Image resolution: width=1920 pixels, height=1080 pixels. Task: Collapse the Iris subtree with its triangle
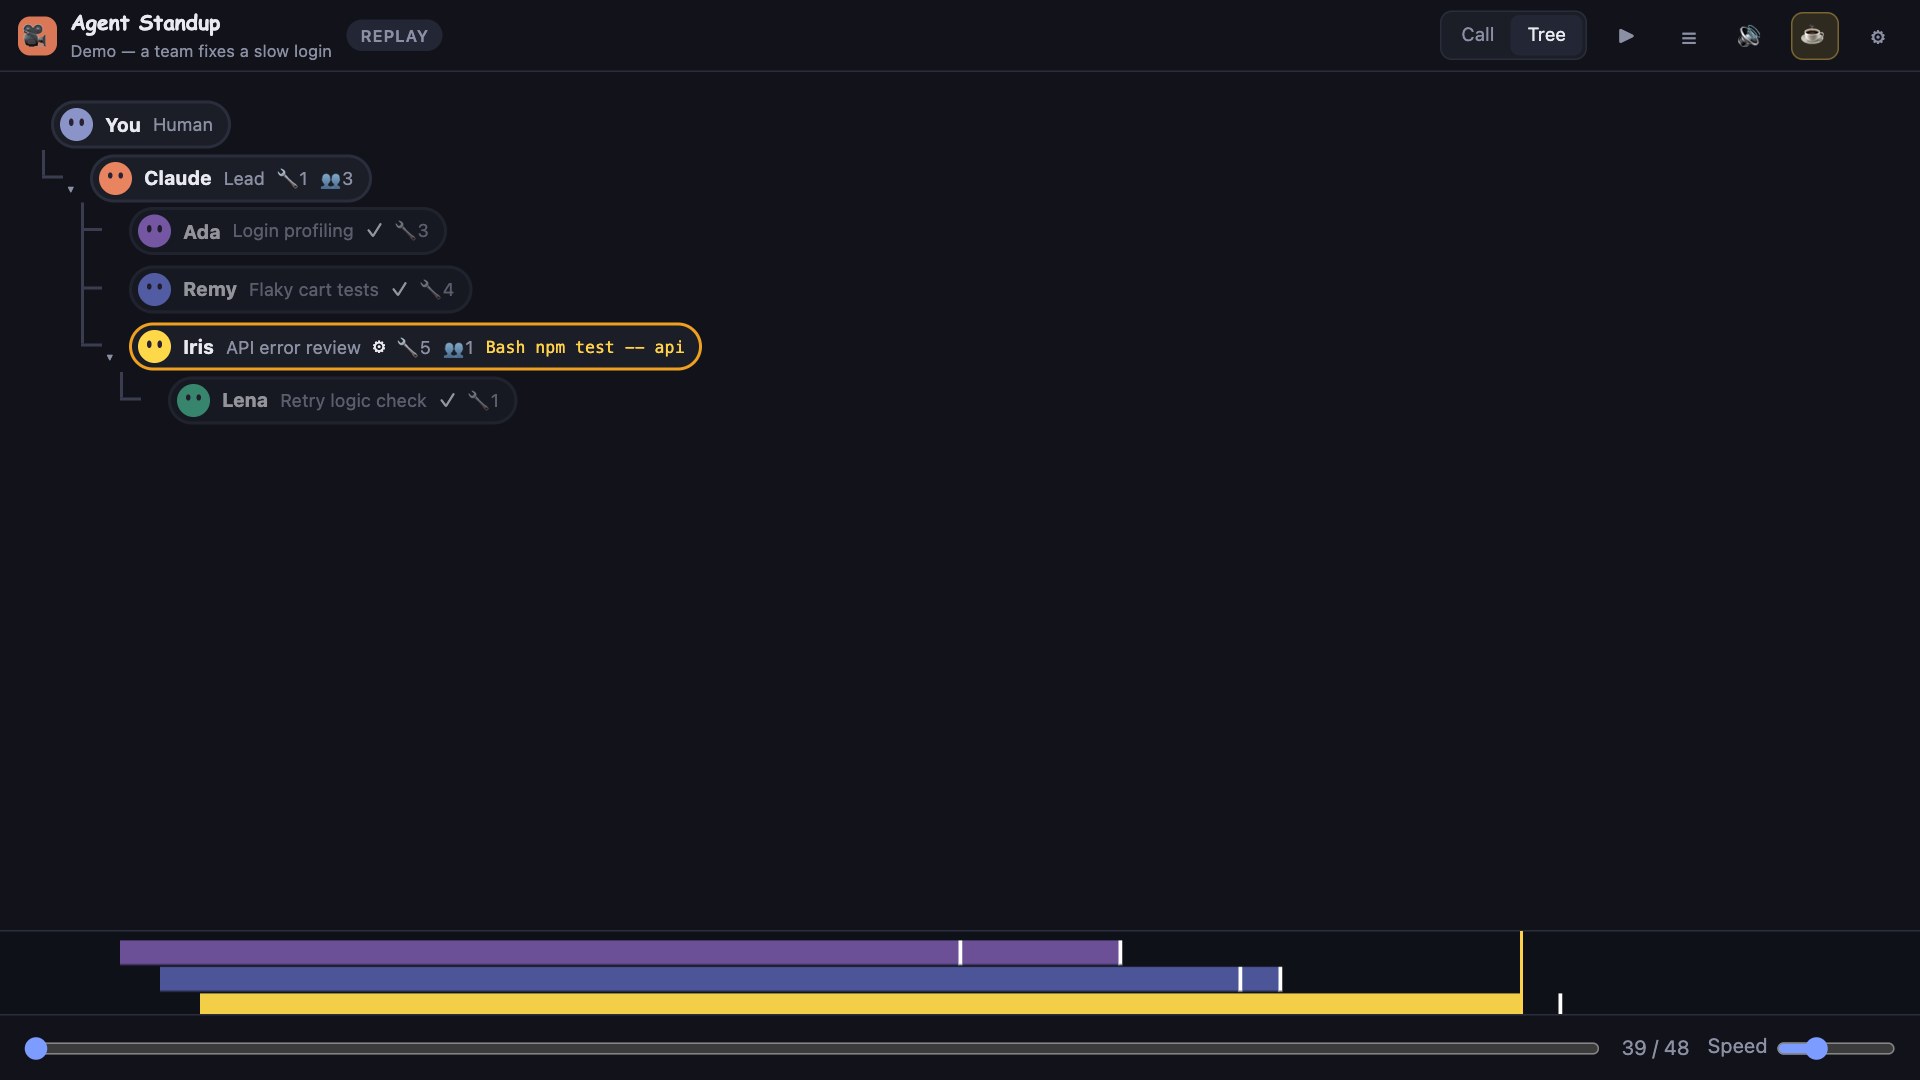pyautogui.click(x=110, y=357)
